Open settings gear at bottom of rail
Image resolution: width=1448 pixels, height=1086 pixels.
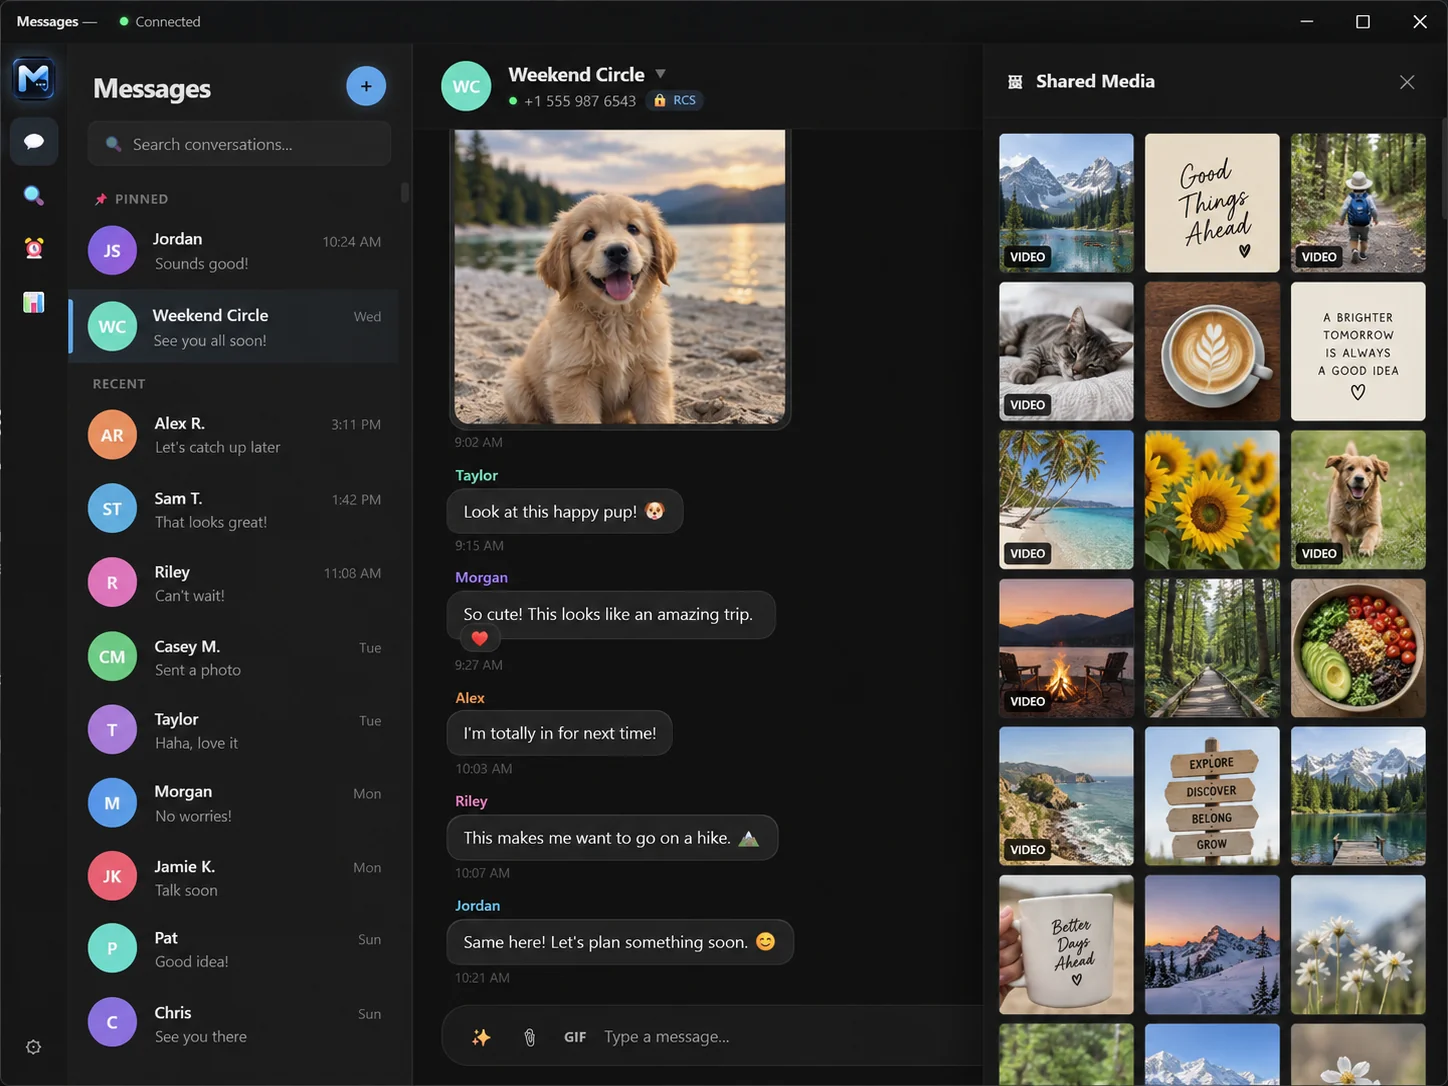(33, 1047)
